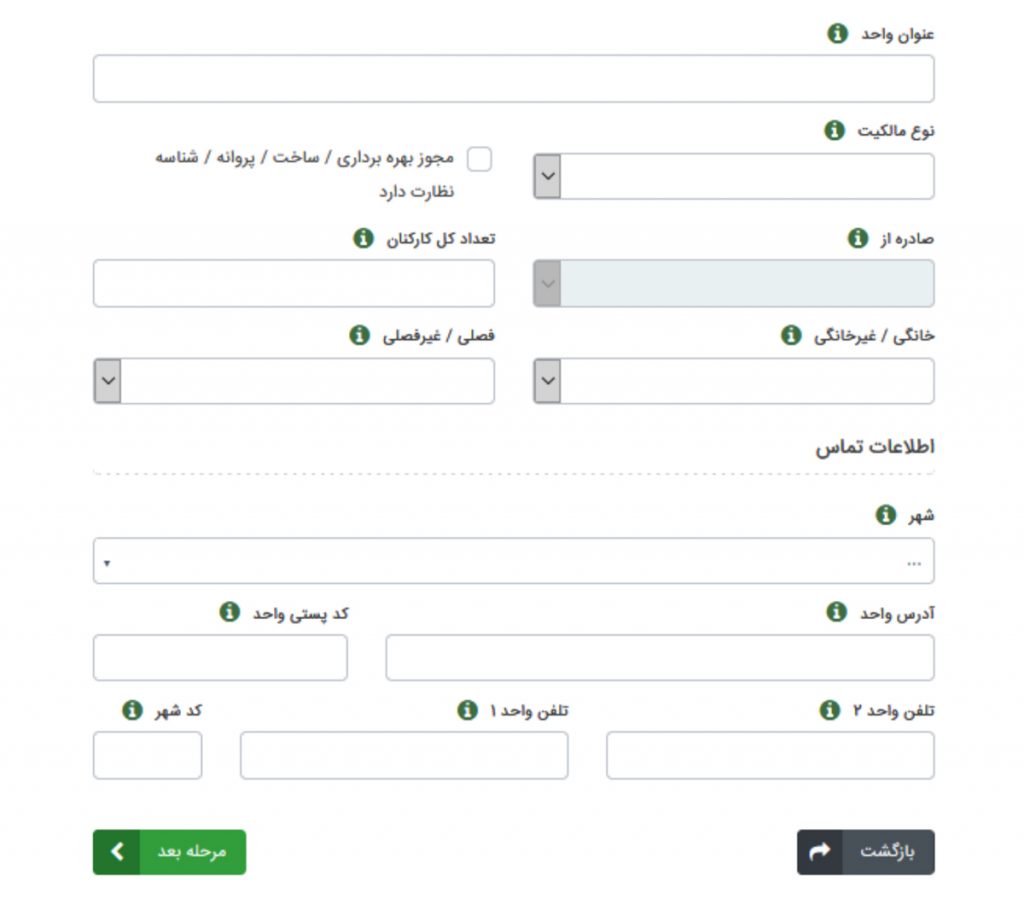Click info icon next to خانگی / غیرخانگی
Image resolution: width=1024 pixels, height=899 pixels.
(790, 335)
